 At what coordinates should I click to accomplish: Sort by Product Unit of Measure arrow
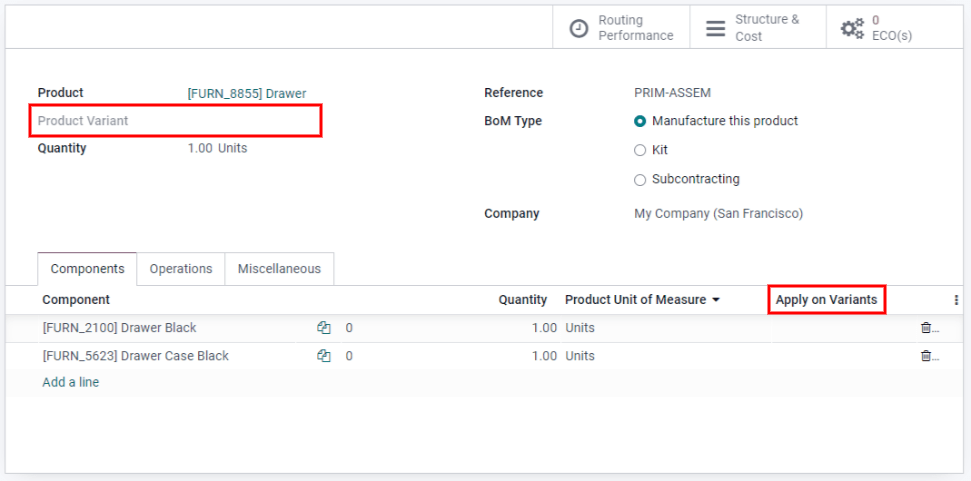click(x=716, y=300)
